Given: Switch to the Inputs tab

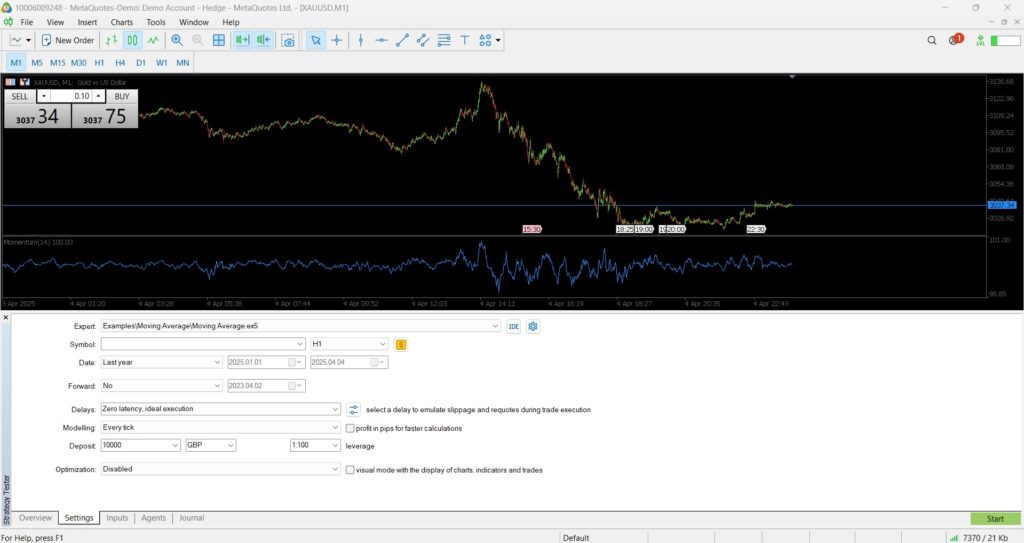Looking at the screenshot, I should tap(117, 518).
